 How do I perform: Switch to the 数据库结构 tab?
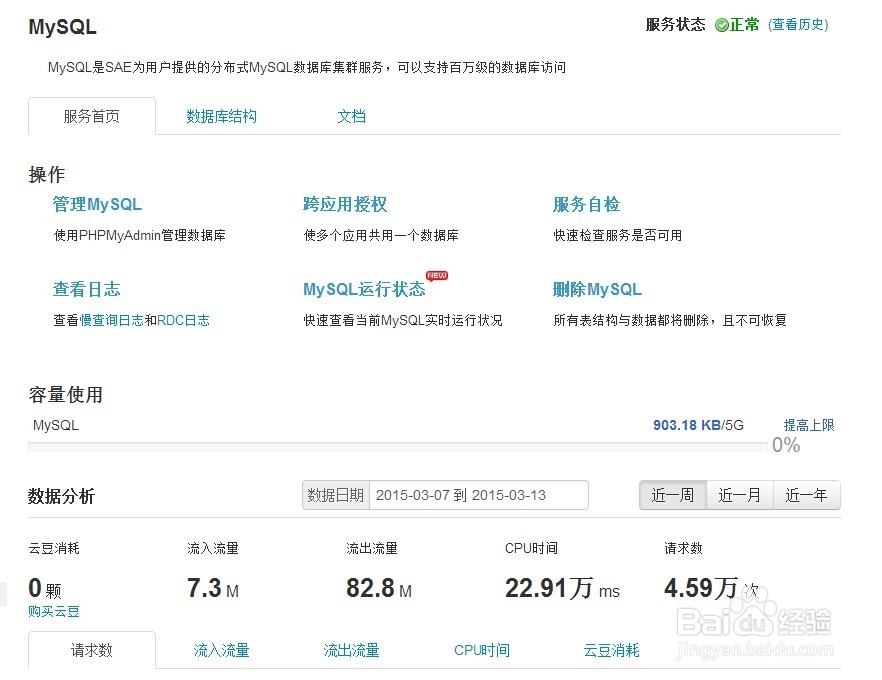[221, 116]
